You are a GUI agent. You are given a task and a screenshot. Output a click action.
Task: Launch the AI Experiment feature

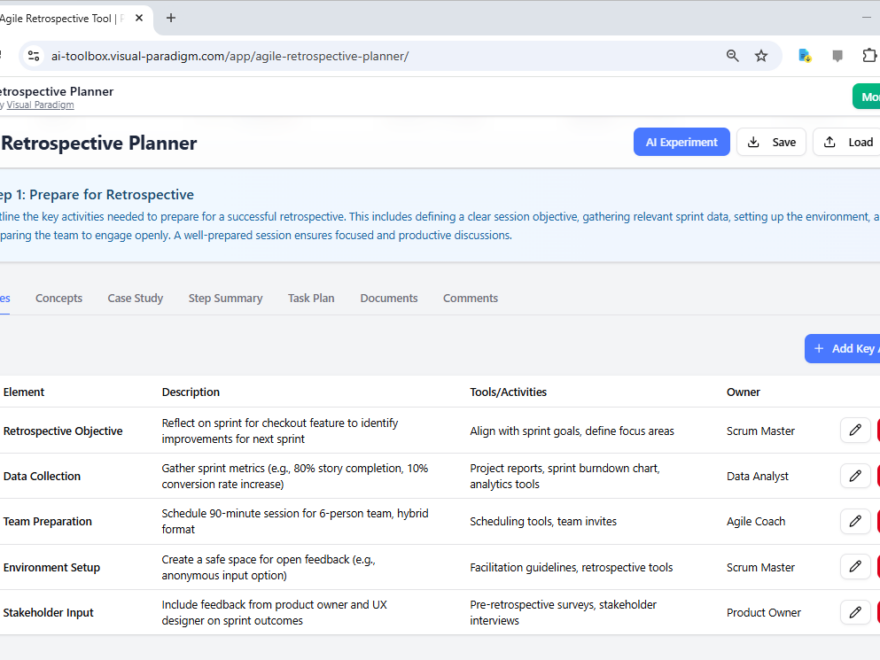[x=681, y=141]
